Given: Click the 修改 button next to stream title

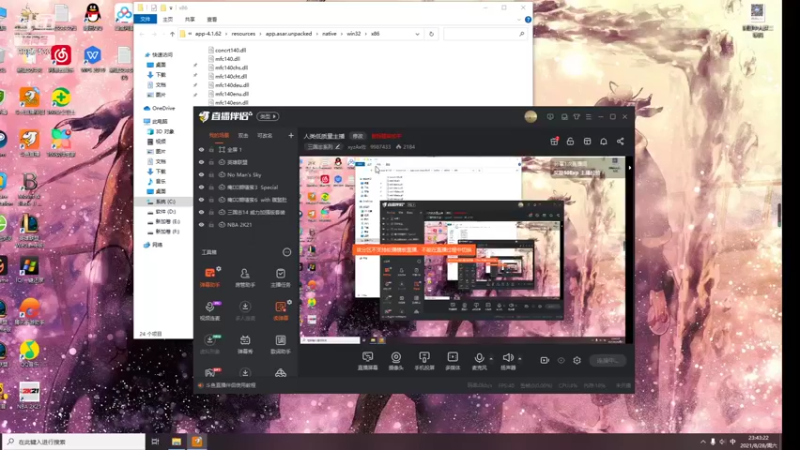Looking at the screenshot, I should 358,136.
